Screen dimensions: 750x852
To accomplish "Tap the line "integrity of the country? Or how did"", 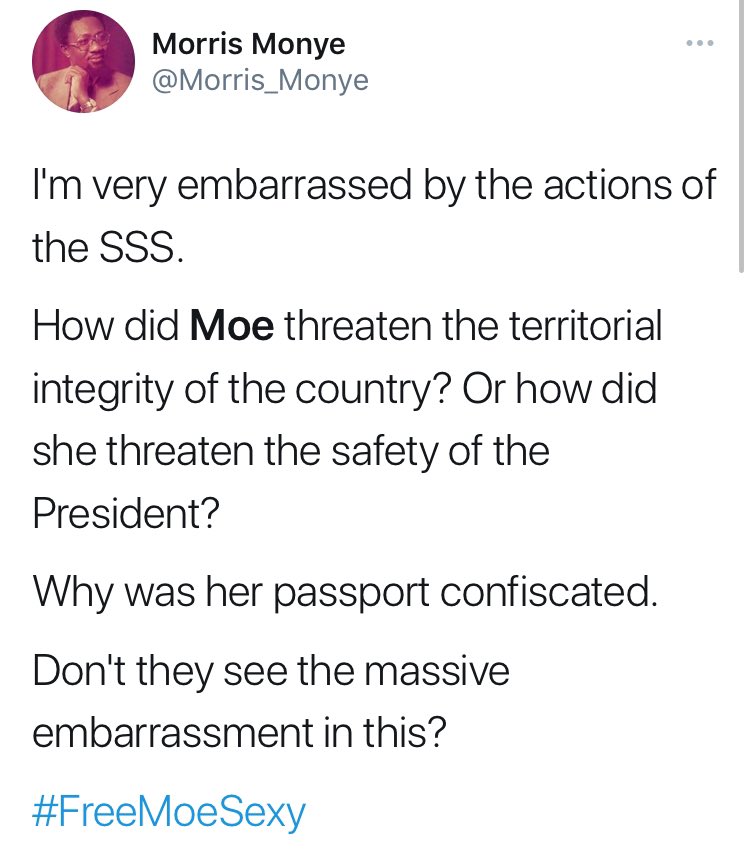I will [x=345, y=390].
